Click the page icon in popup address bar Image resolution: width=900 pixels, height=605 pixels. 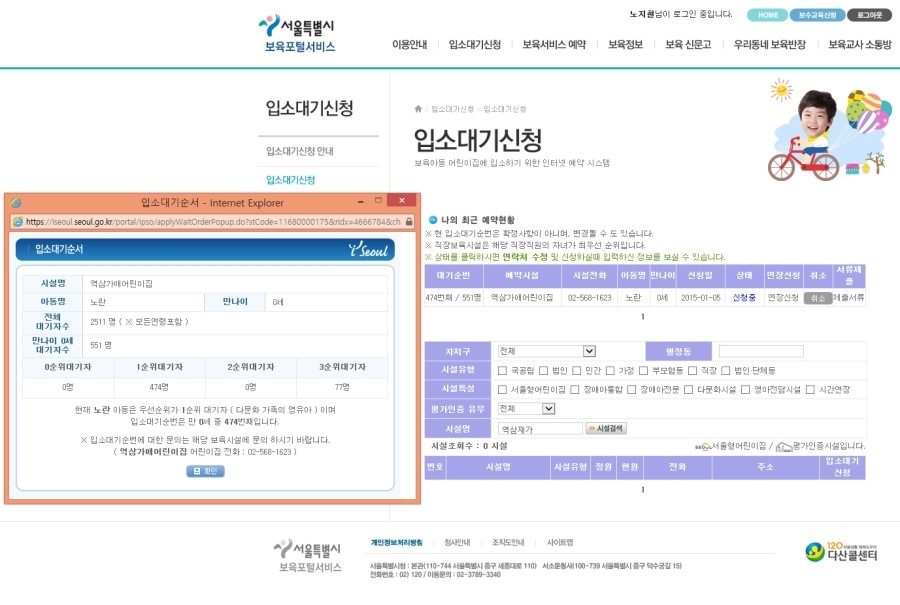click(x=17, y=222)
